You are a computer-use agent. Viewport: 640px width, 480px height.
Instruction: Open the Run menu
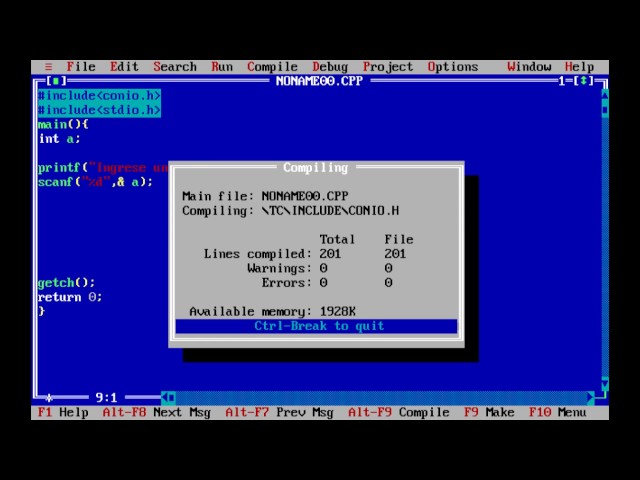pyautogui.click(x=222, y=67)
